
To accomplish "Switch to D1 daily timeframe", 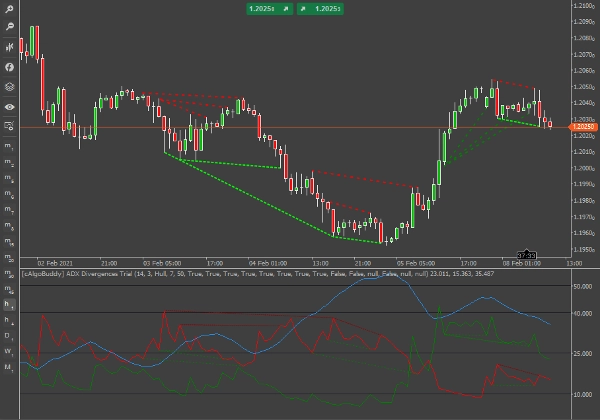I will (x=9, y=335).
